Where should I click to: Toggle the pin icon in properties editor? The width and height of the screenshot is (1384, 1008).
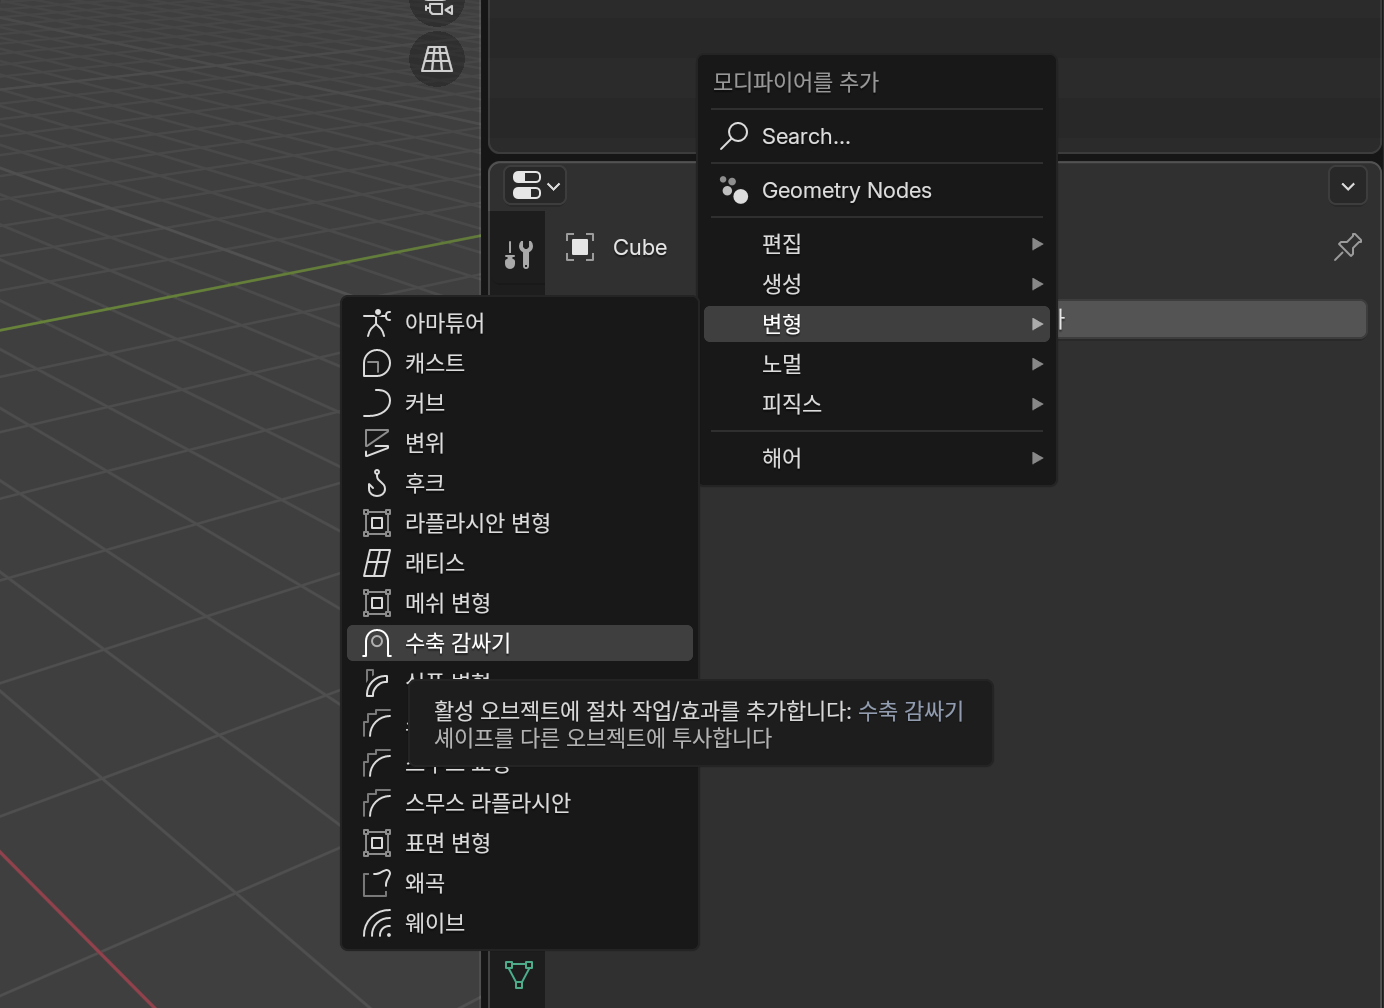[1348, 247]
